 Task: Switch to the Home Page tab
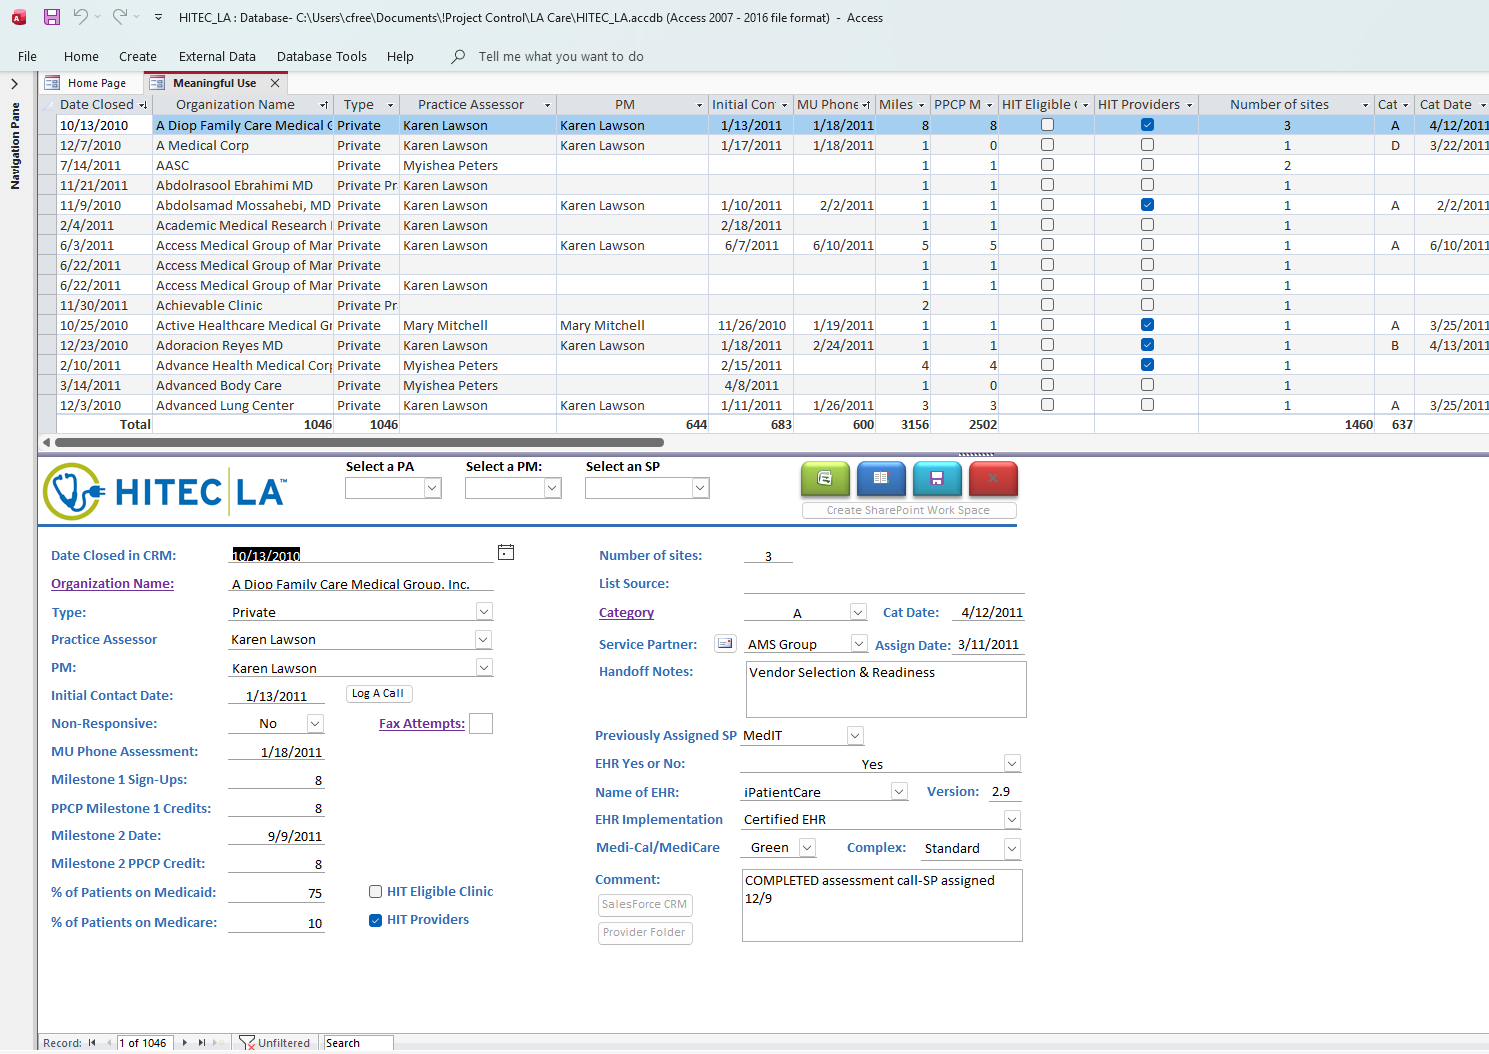pyautogui.click(x=96, y=83)
